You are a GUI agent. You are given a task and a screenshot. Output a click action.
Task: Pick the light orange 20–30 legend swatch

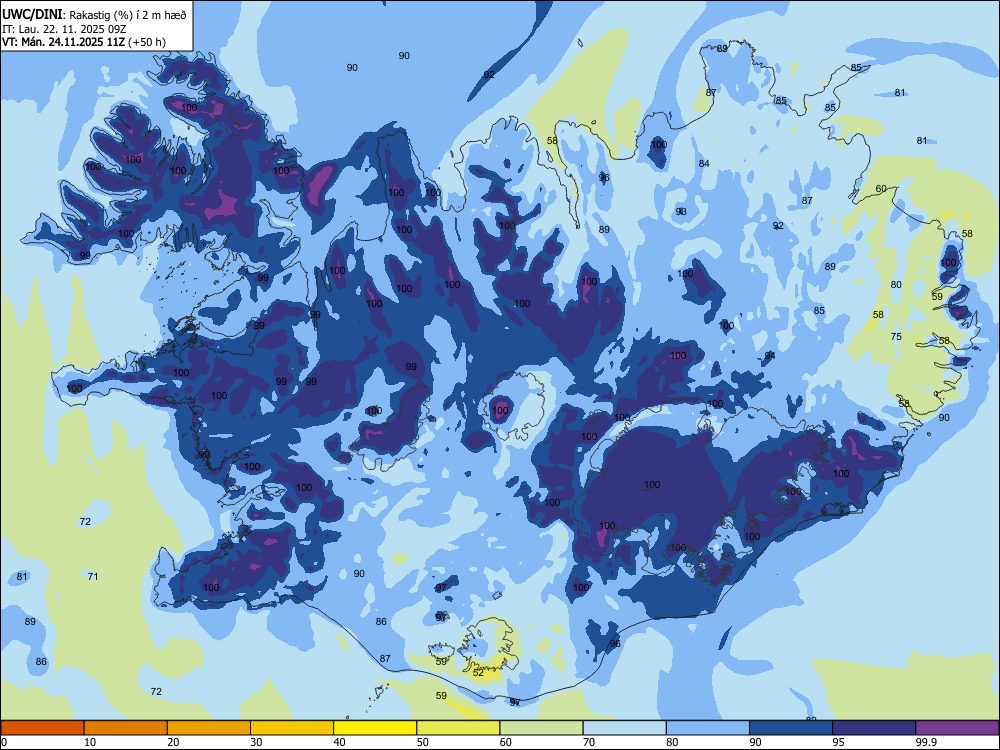209,728
